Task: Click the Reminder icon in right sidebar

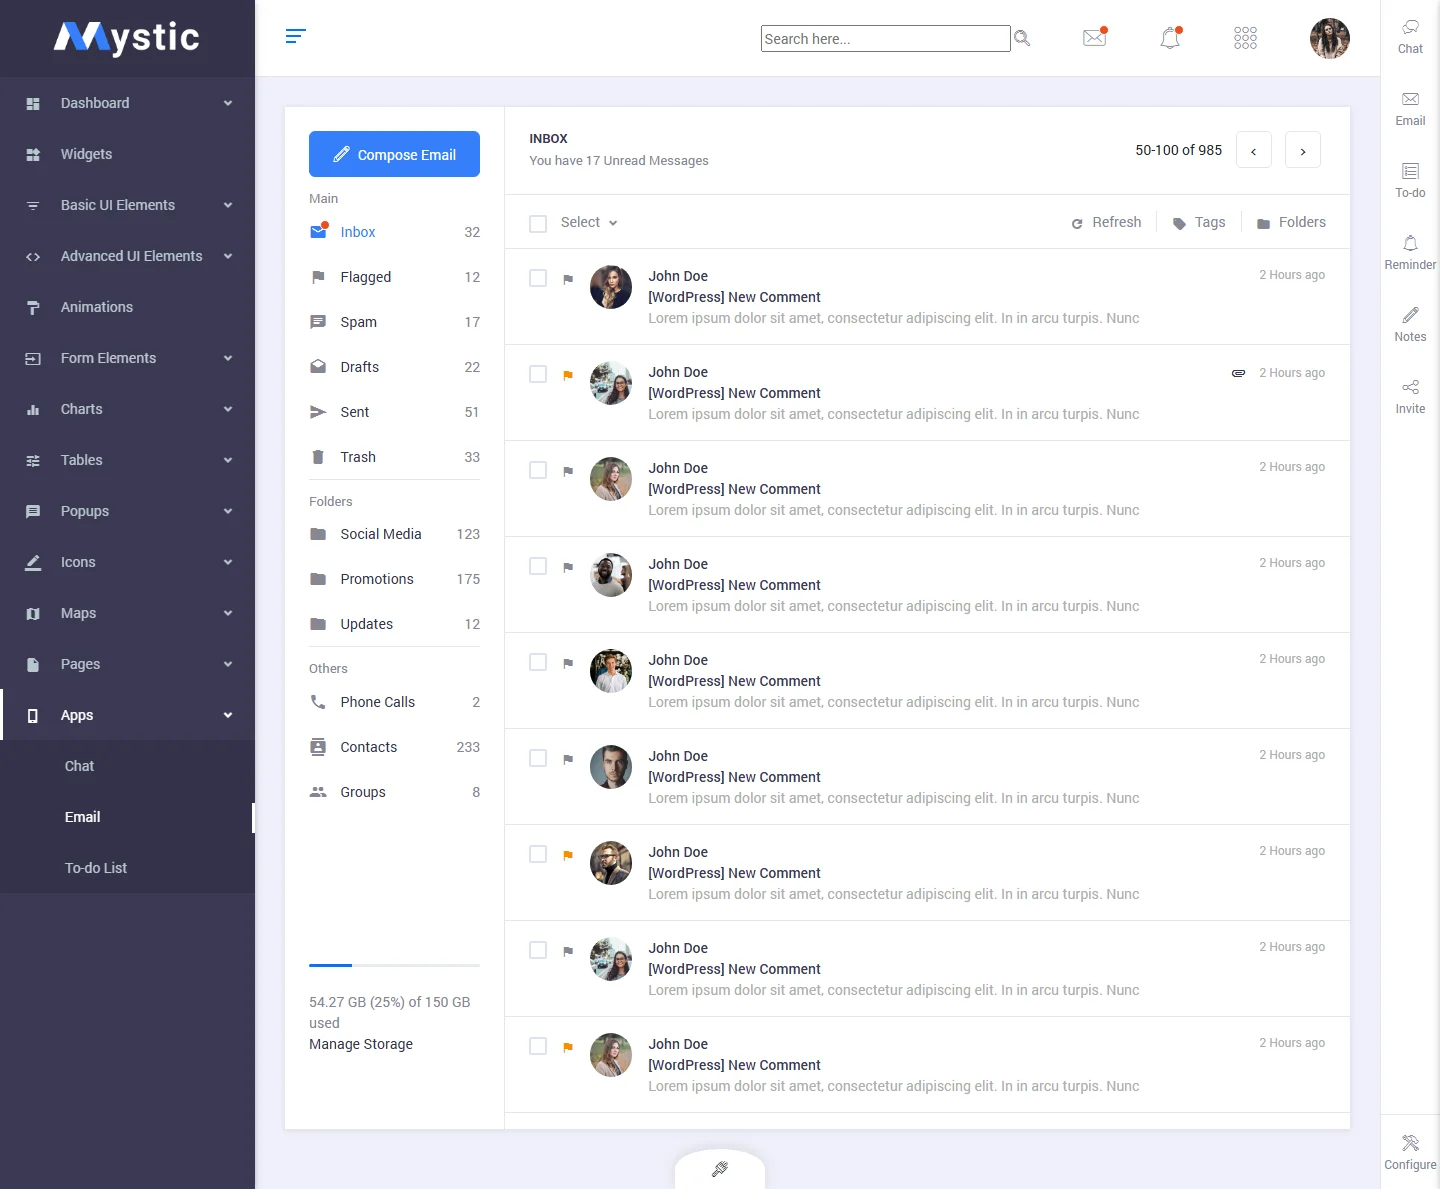Action: point(1410,244)
